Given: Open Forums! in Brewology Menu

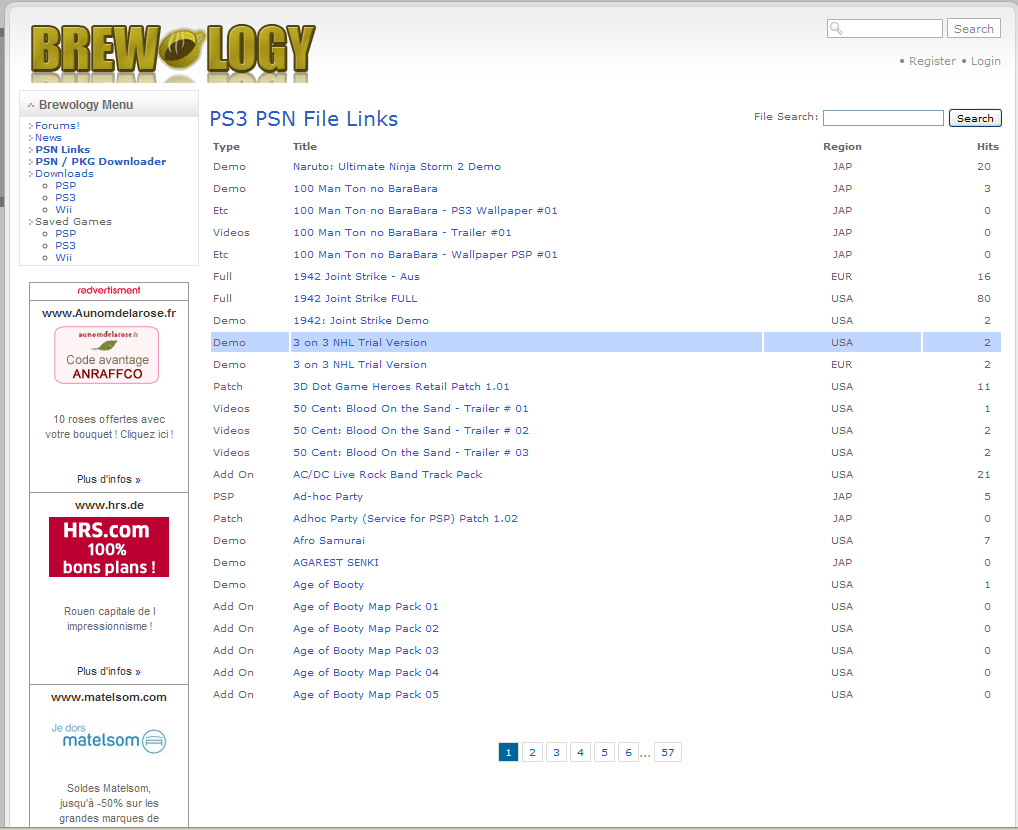Looking at the screenshot, I should click(x=57, y=125).
